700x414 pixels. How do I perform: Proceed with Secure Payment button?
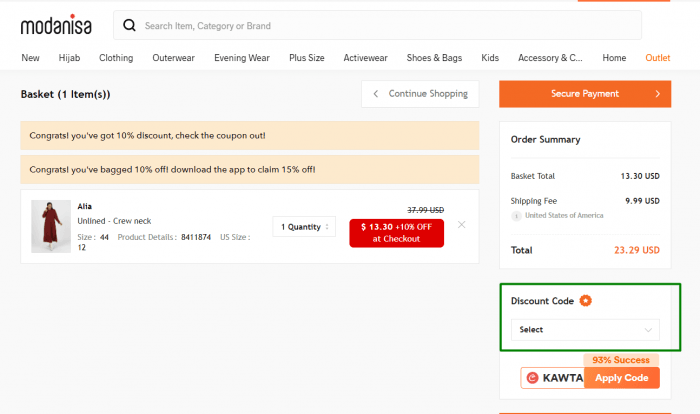[585, 94]
